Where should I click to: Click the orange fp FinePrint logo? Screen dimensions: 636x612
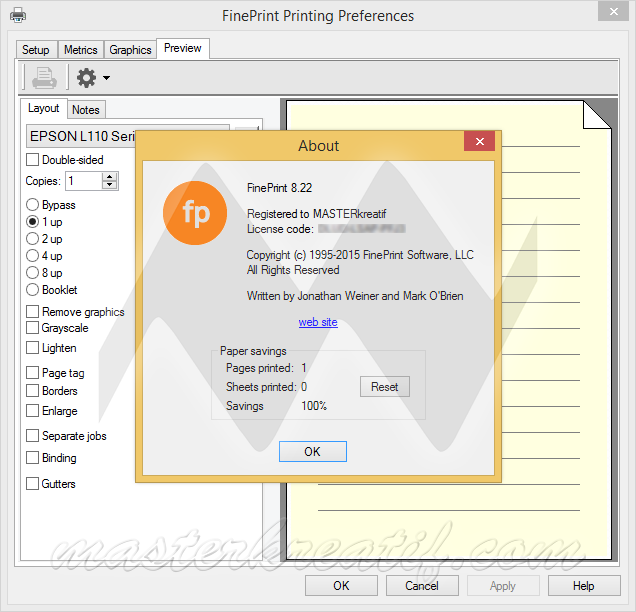(x=195, y=213)
